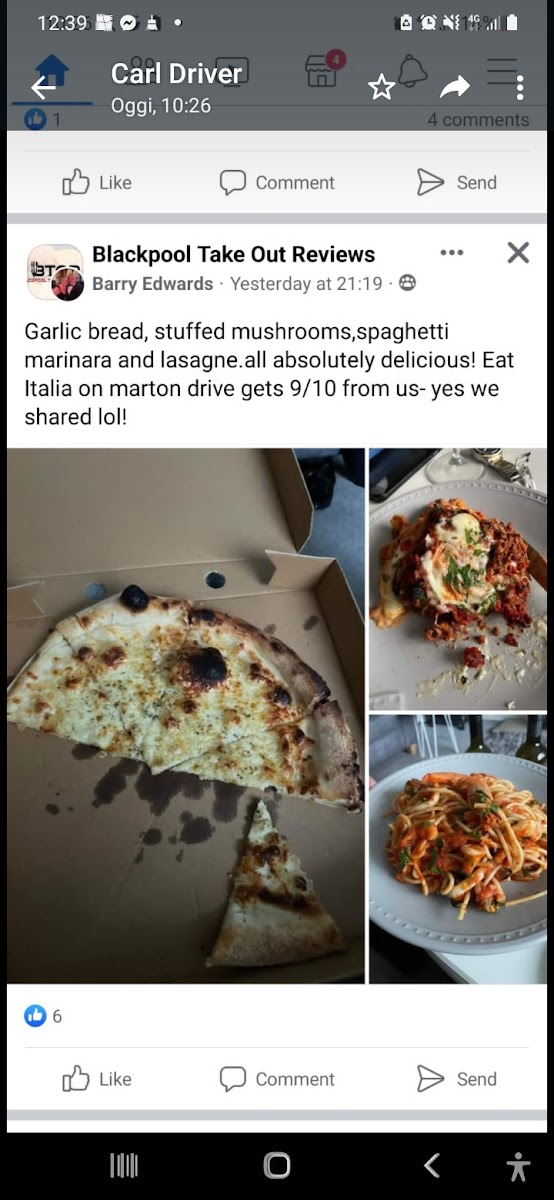
Task: Open Blackpool Take Out Reviews group avatar
Action: tap(55, 272)
